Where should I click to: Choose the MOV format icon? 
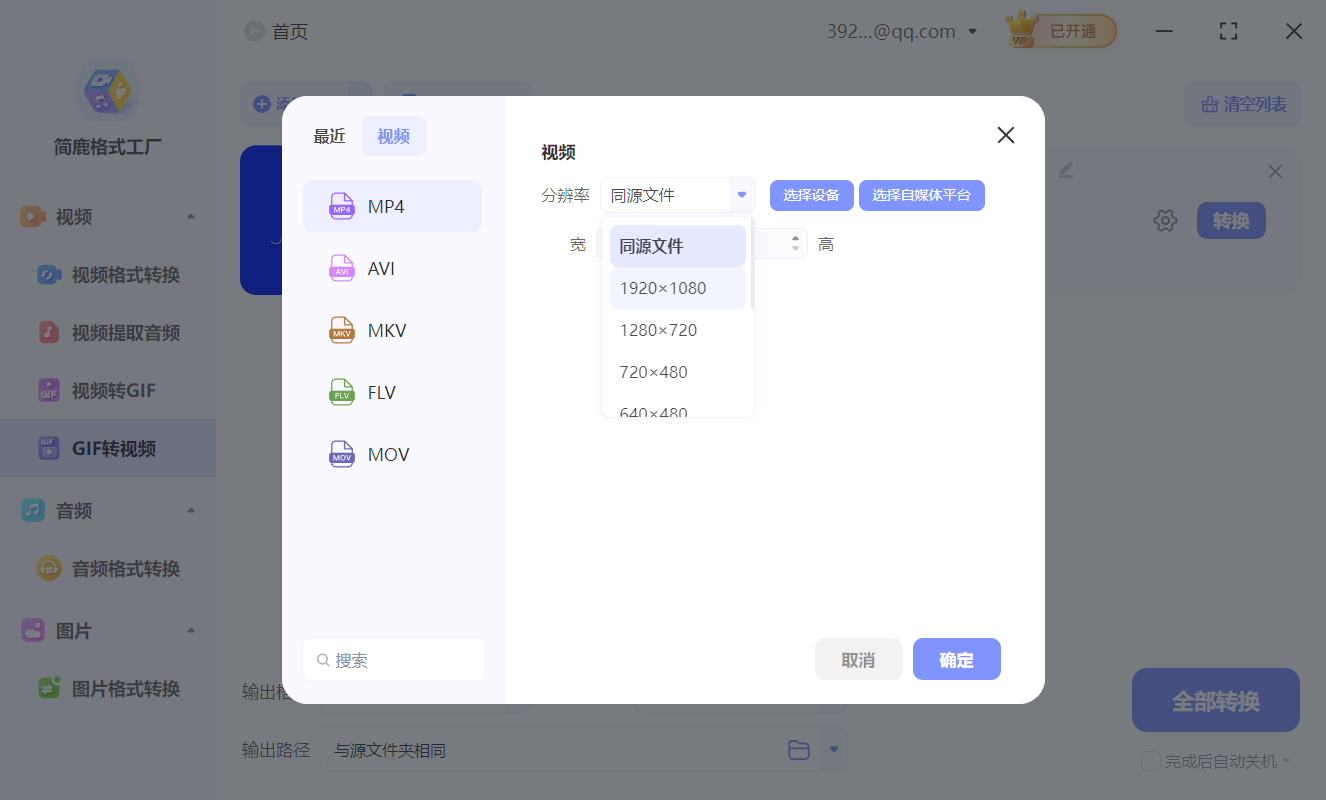(x=342, y=454)
